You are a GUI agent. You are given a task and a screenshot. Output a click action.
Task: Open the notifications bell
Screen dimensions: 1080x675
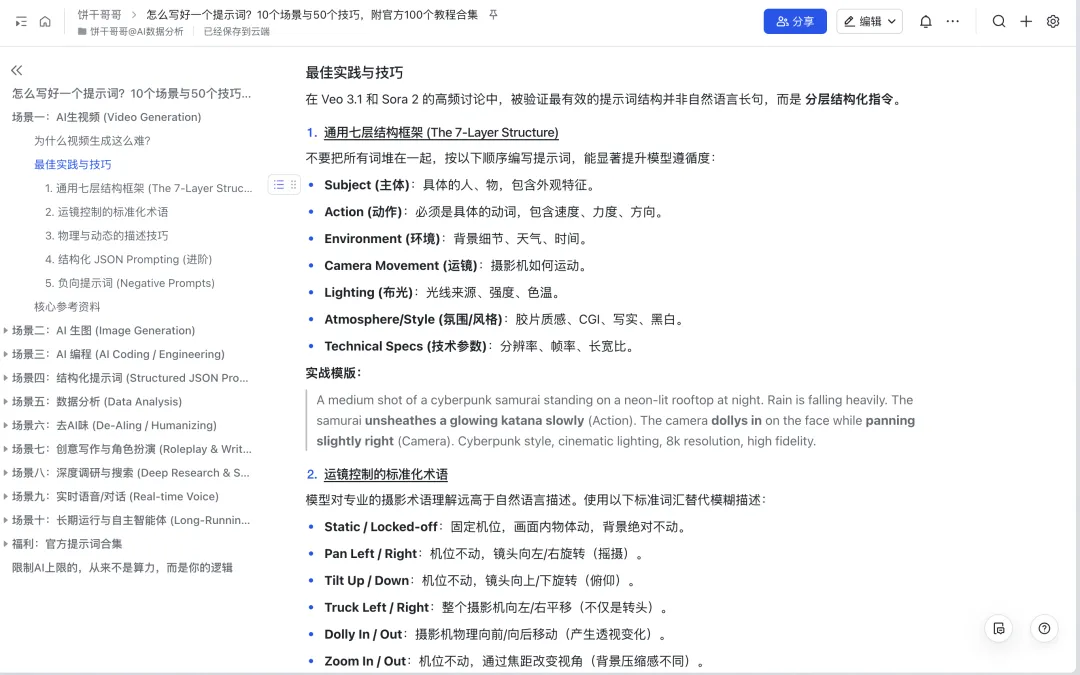(926, 21)
